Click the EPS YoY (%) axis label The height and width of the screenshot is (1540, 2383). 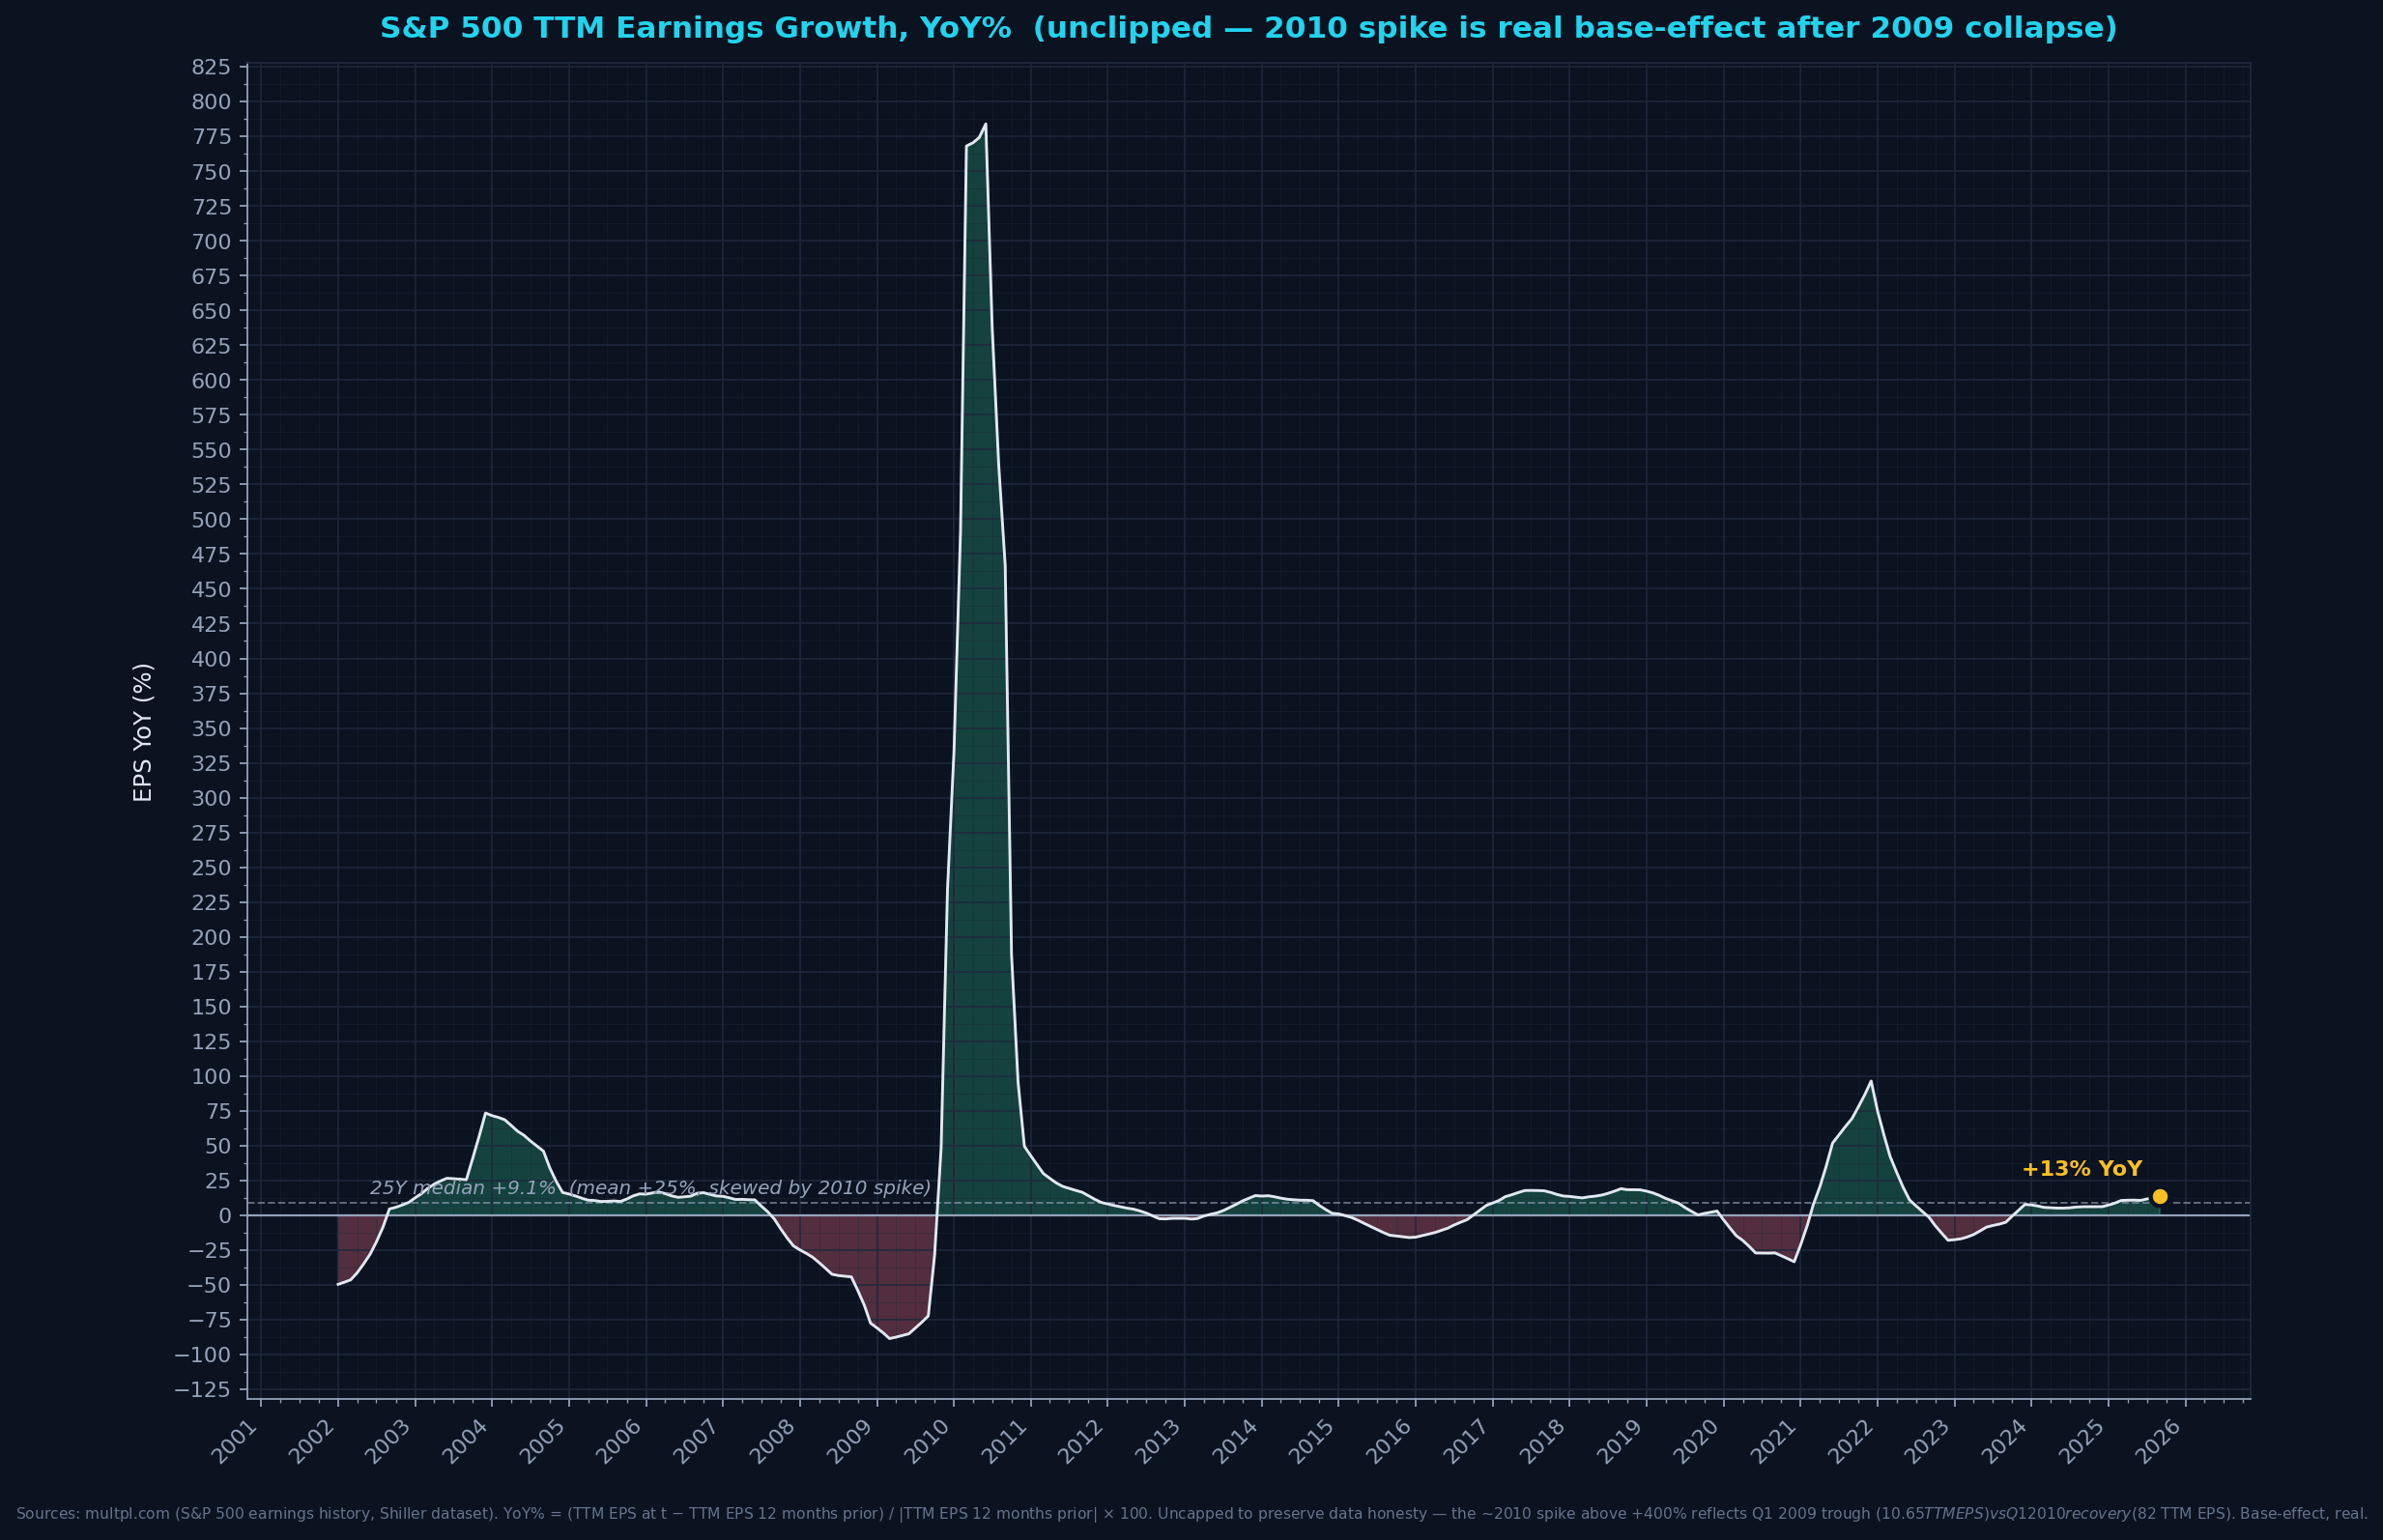pyautogui.click(x=143, y=732)
